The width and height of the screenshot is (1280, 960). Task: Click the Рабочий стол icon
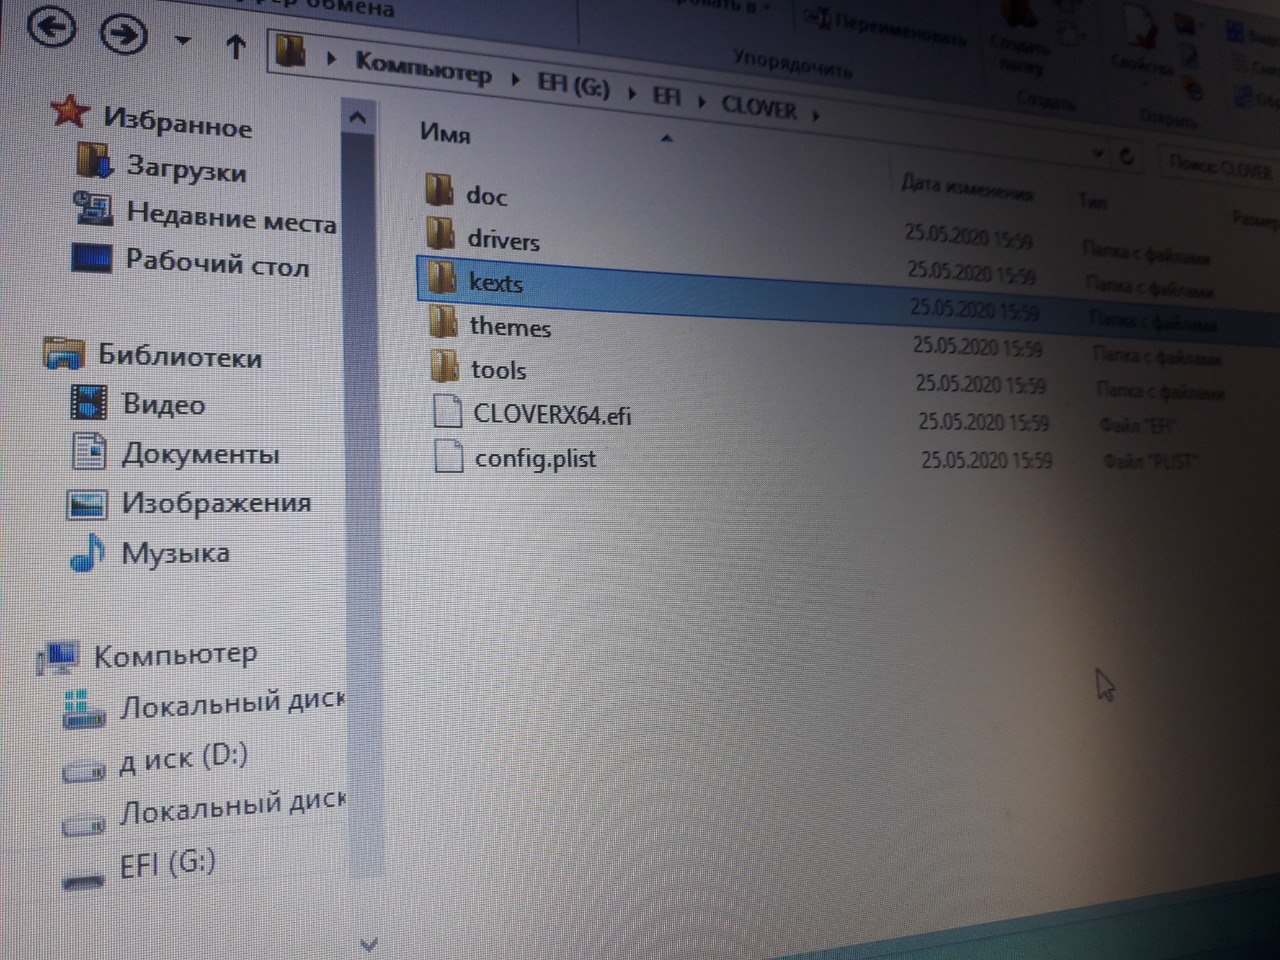(x=91, y=257)
